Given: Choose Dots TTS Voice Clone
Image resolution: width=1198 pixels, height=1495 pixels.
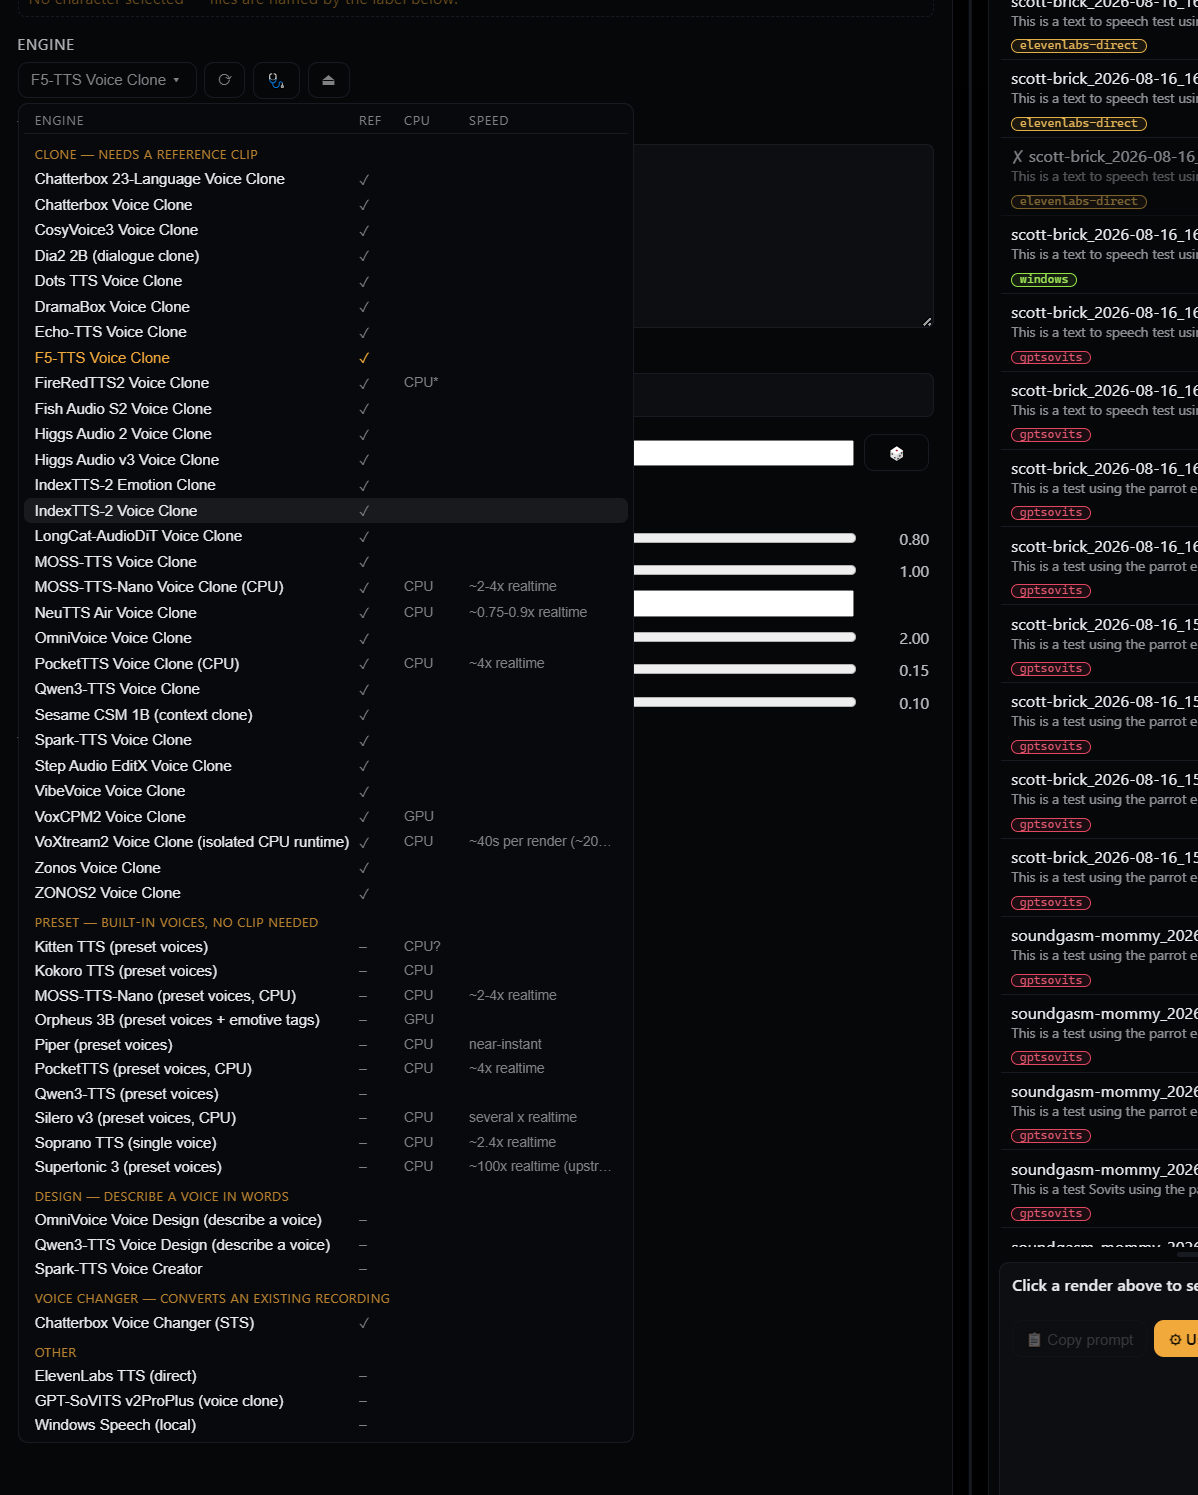Looking at the screenshot, I should (326, 281).
